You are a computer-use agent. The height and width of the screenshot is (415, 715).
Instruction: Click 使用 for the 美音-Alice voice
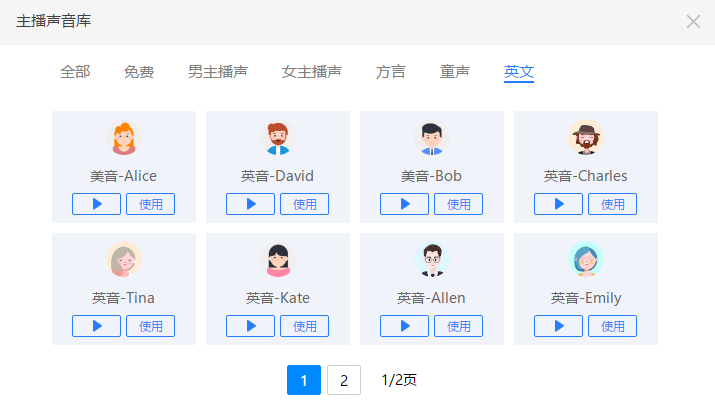150,204
